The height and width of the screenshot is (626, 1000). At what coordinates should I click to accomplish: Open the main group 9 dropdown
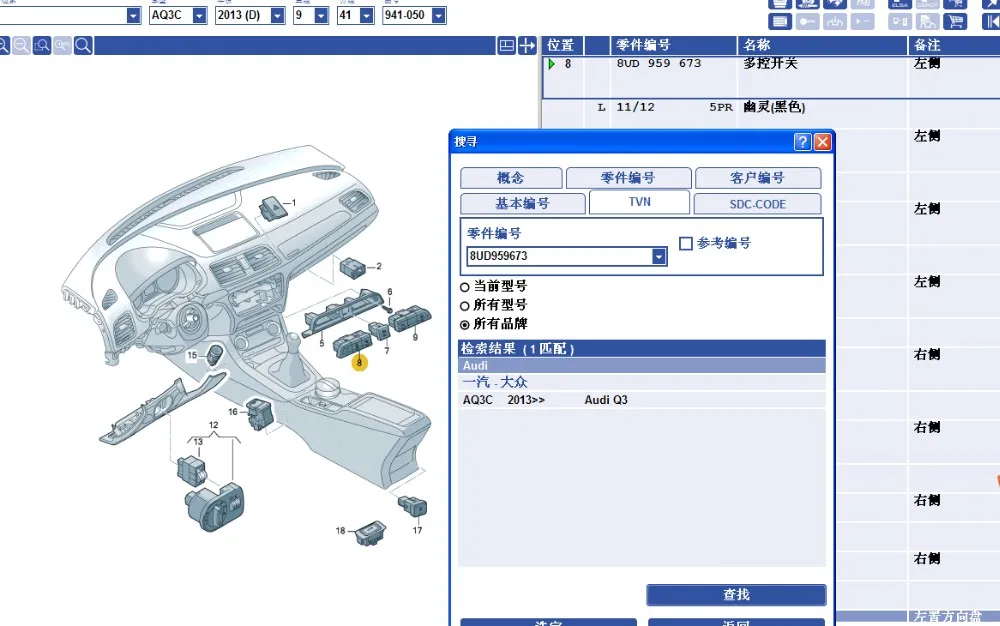click(321, 15)
